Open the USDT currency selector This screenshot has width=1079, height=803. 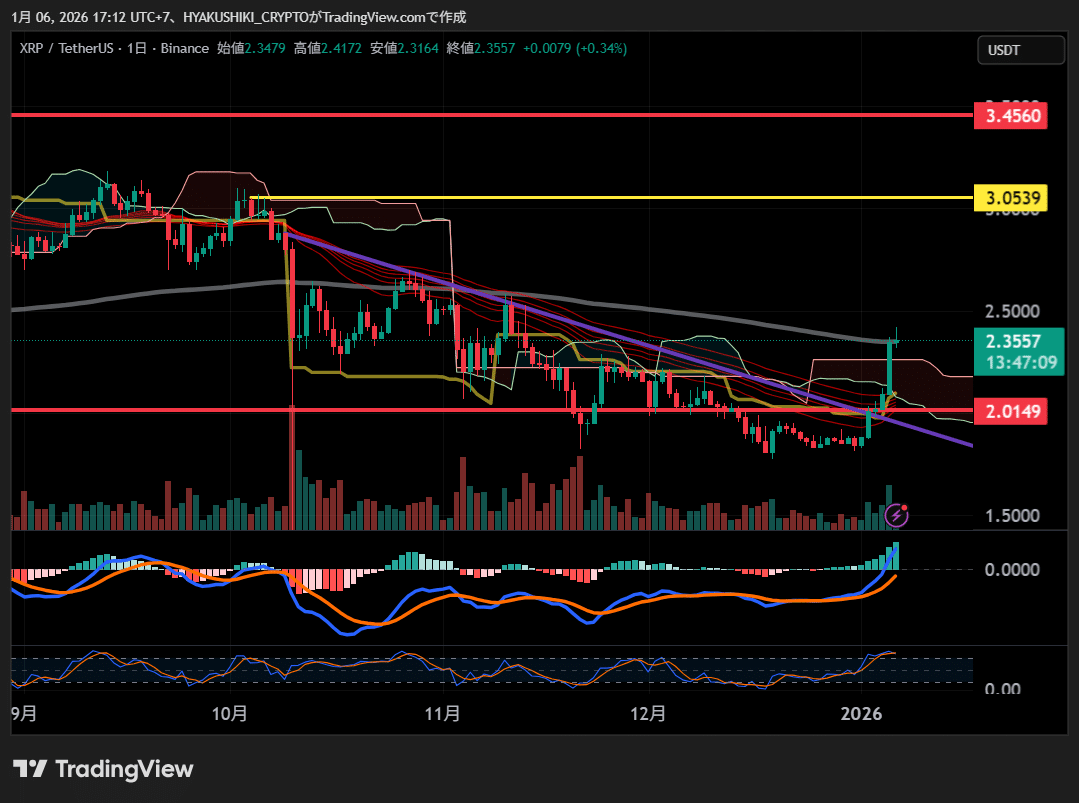(1021, 50)
